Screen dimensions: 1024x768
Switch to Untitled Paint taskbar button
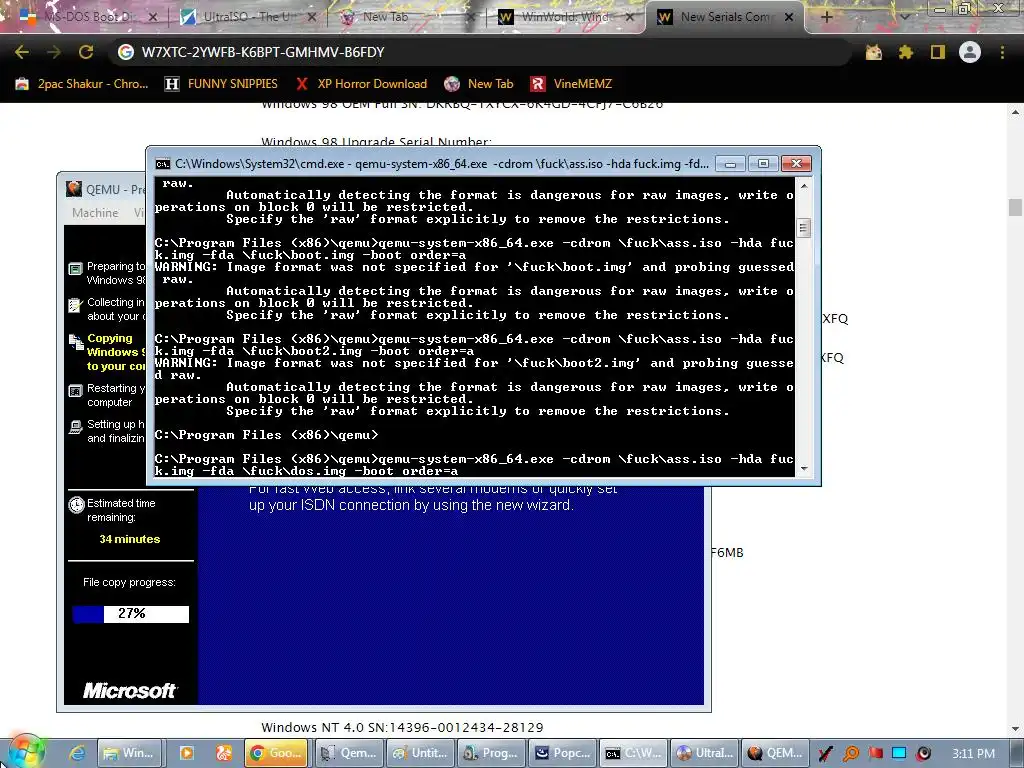421,753
